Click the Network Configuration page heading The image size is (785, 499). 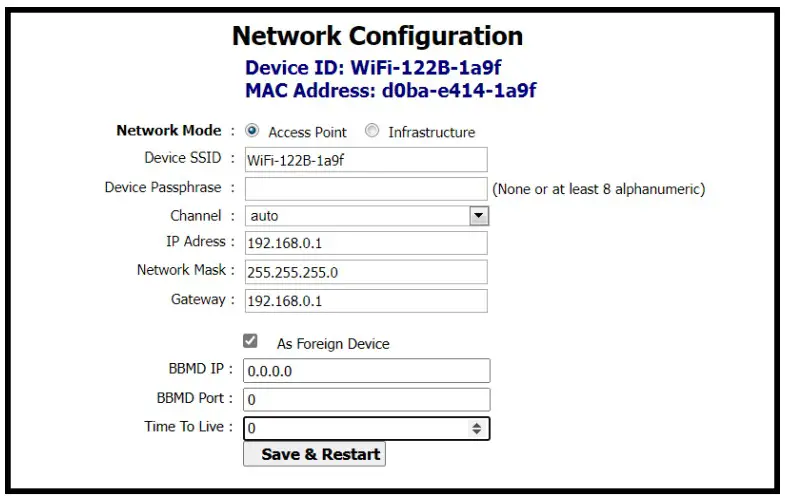click(x=377, y=37)
